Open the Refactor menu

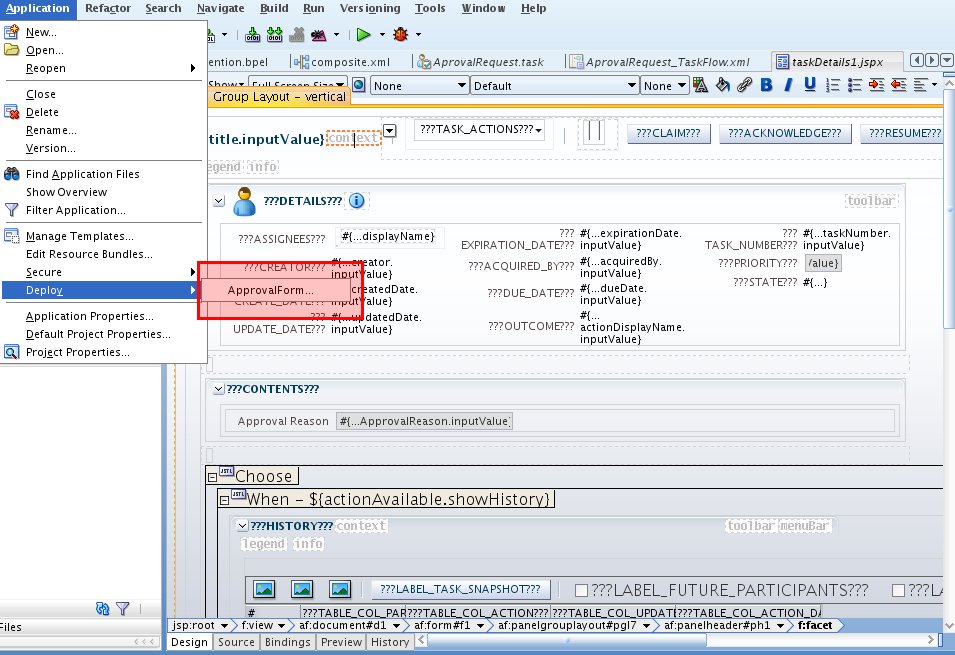tap(108, 9)
